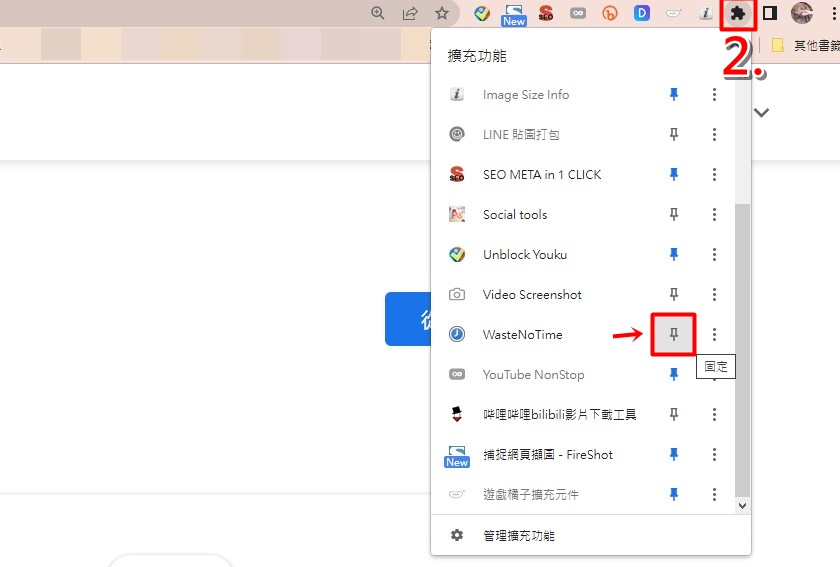This screenshot has width=840, height=567.
Task: Bookmark this page with the star icon
Action: [x=442, y=13]
